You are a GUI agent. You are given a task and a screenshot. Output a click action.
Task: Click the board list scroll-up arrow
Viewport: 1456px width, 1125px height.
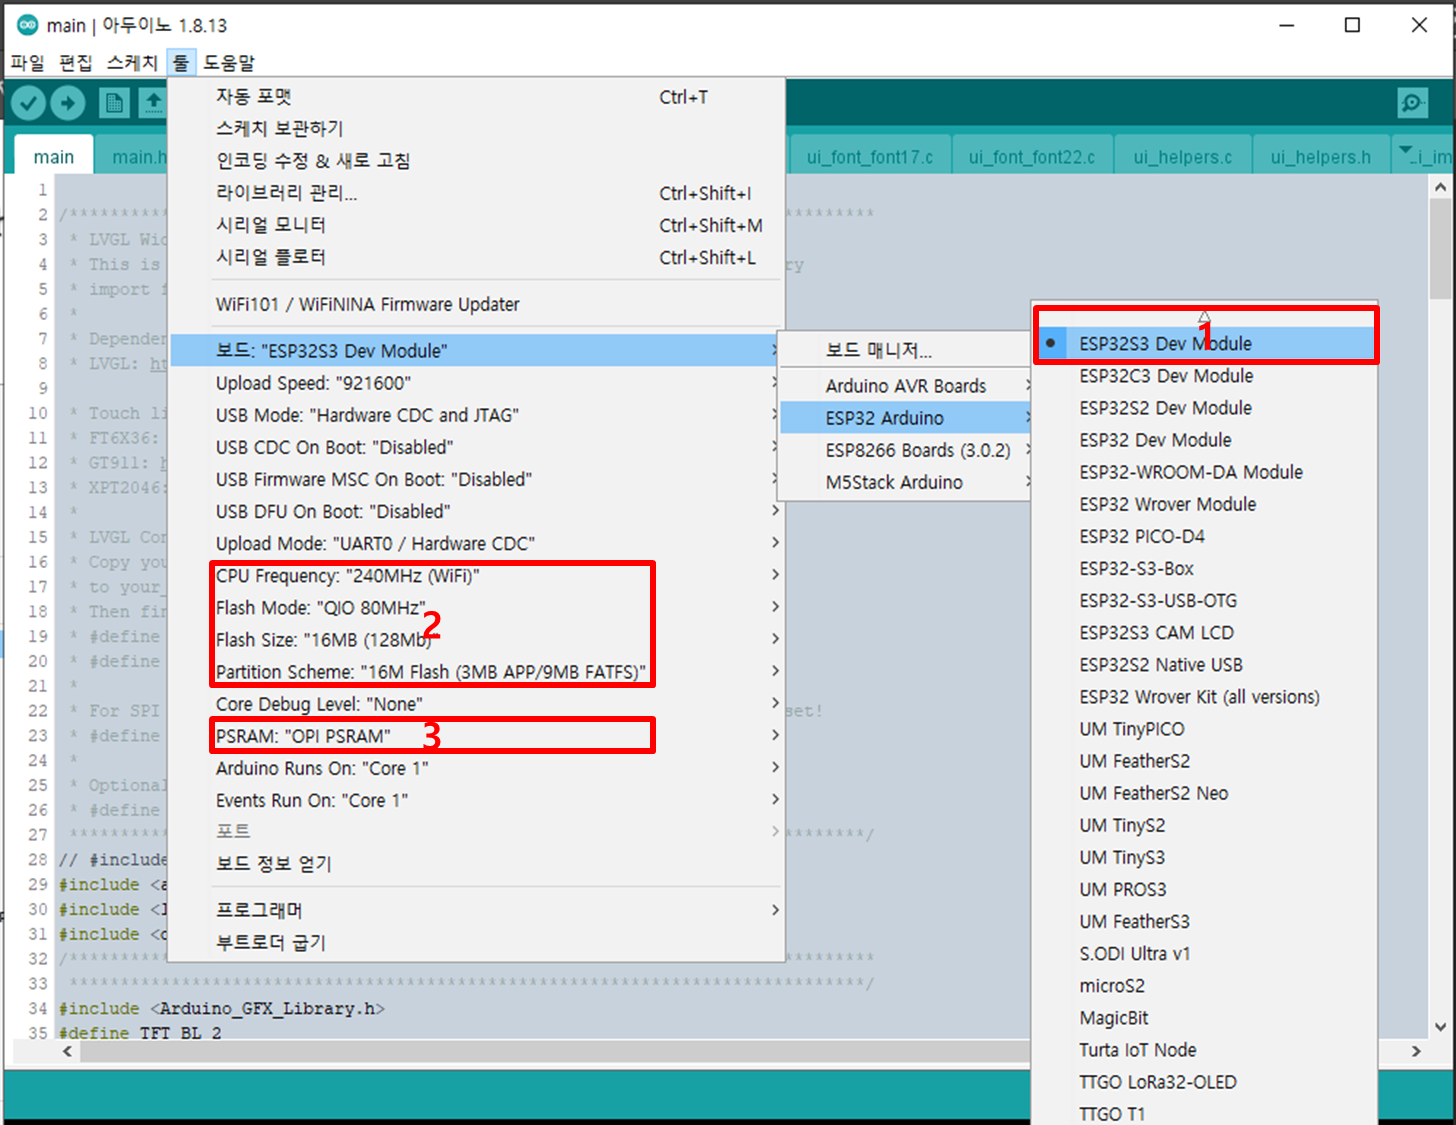click(x=1205, y=317)
